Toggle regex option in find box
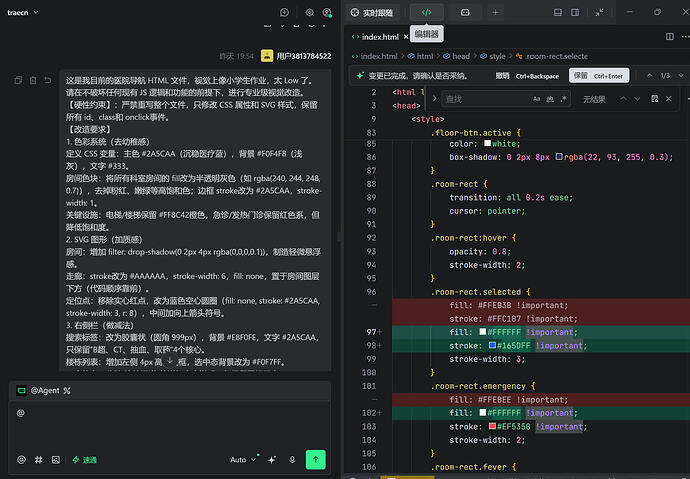The image size is (690, 479). coord(564,99)
